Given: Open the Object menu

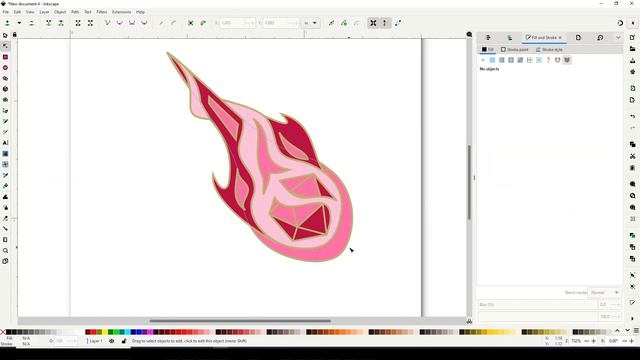Looking at the screenshot, I should 60,12.
